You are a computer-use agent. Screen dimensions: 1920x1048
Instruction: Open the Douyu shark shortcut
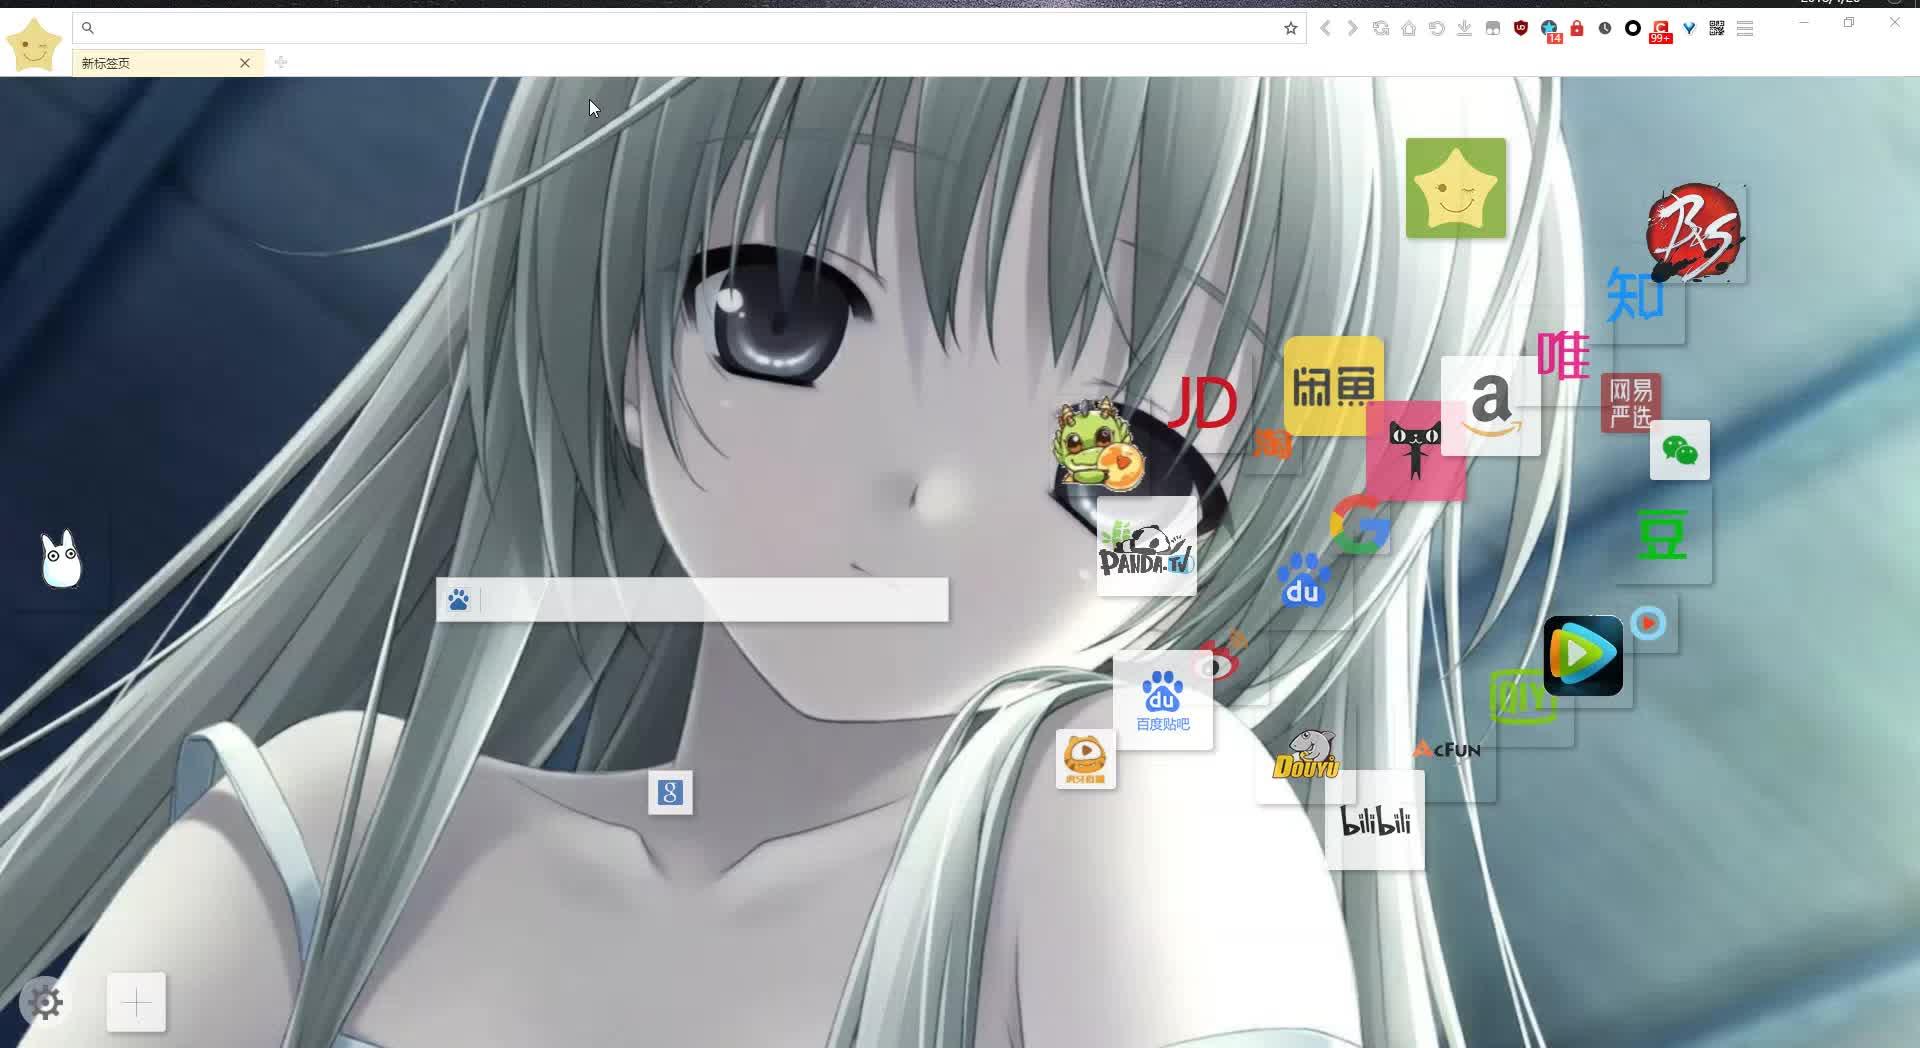tap(1306, 754)
